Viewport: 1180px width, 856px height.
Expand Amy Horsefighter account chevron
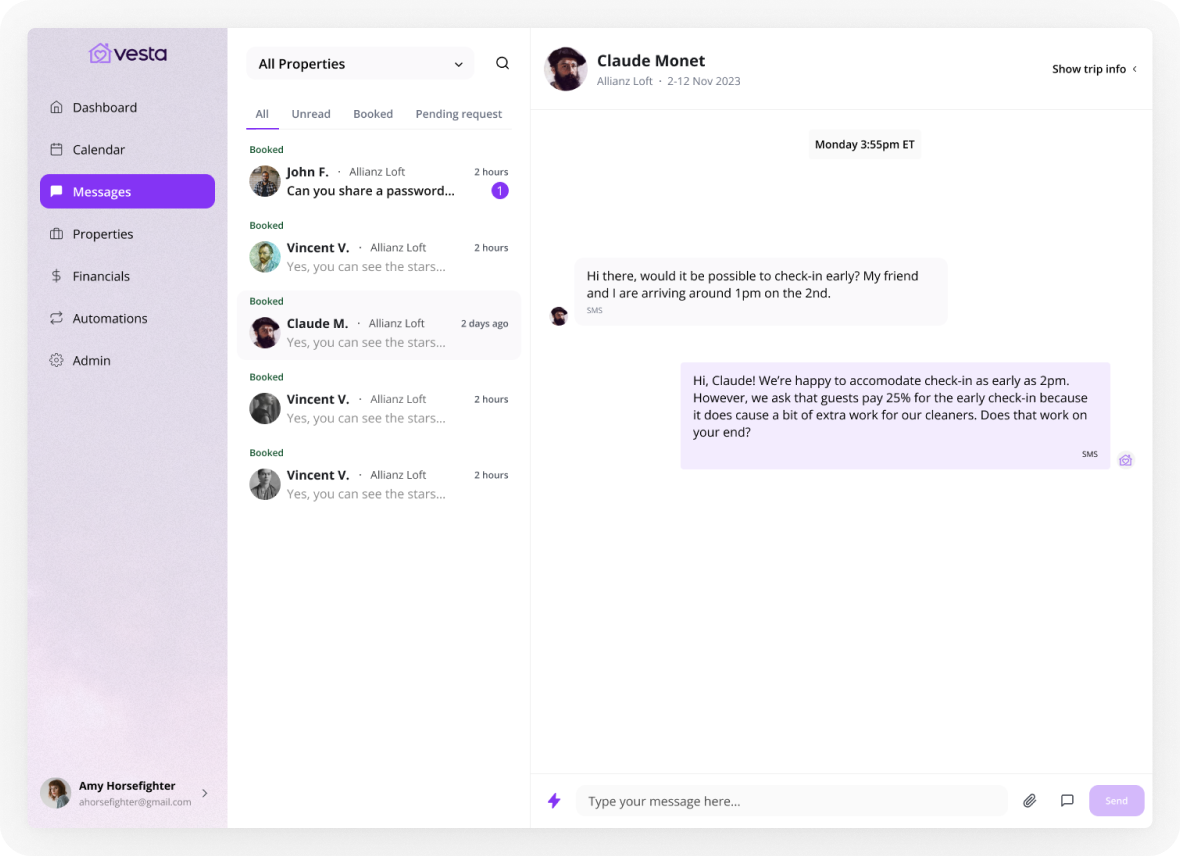205,793
